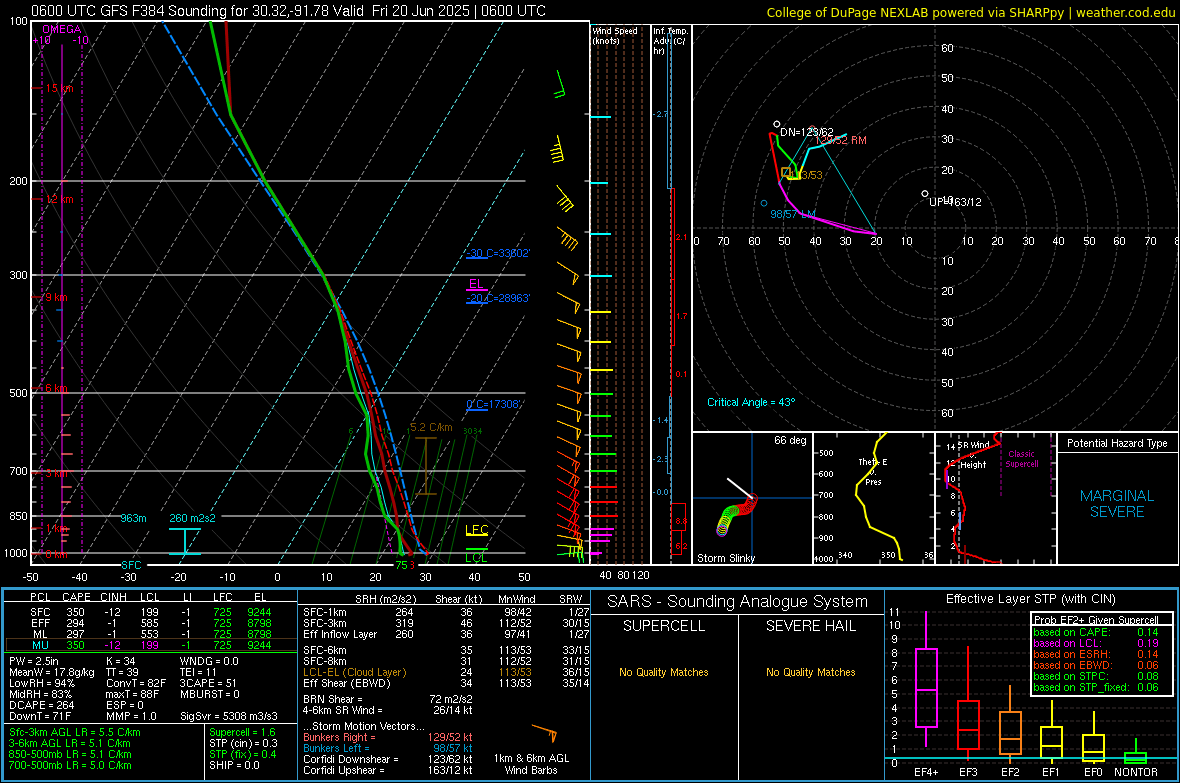The width and height of the screenshot is (1180, 783).
Task: Select the highlighted MU parcel row
Action: point(151,645)
